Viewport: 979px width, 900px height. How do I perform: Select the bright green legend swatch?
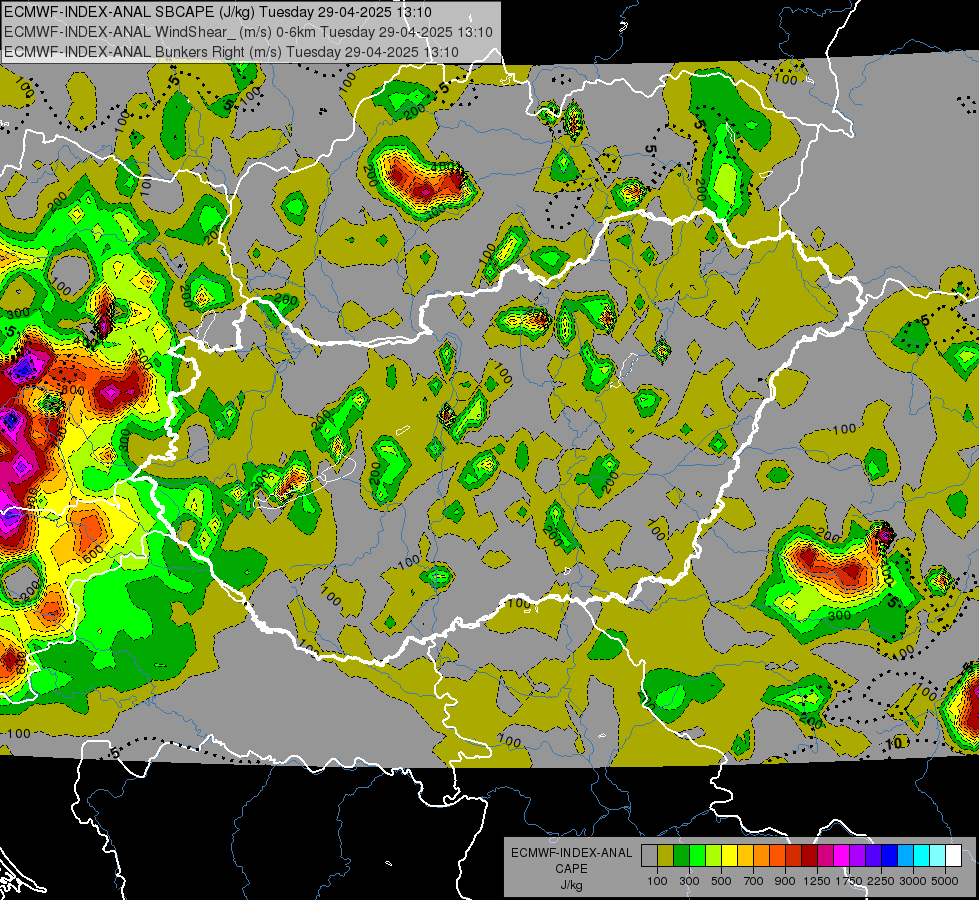click(x=697, y=856)
